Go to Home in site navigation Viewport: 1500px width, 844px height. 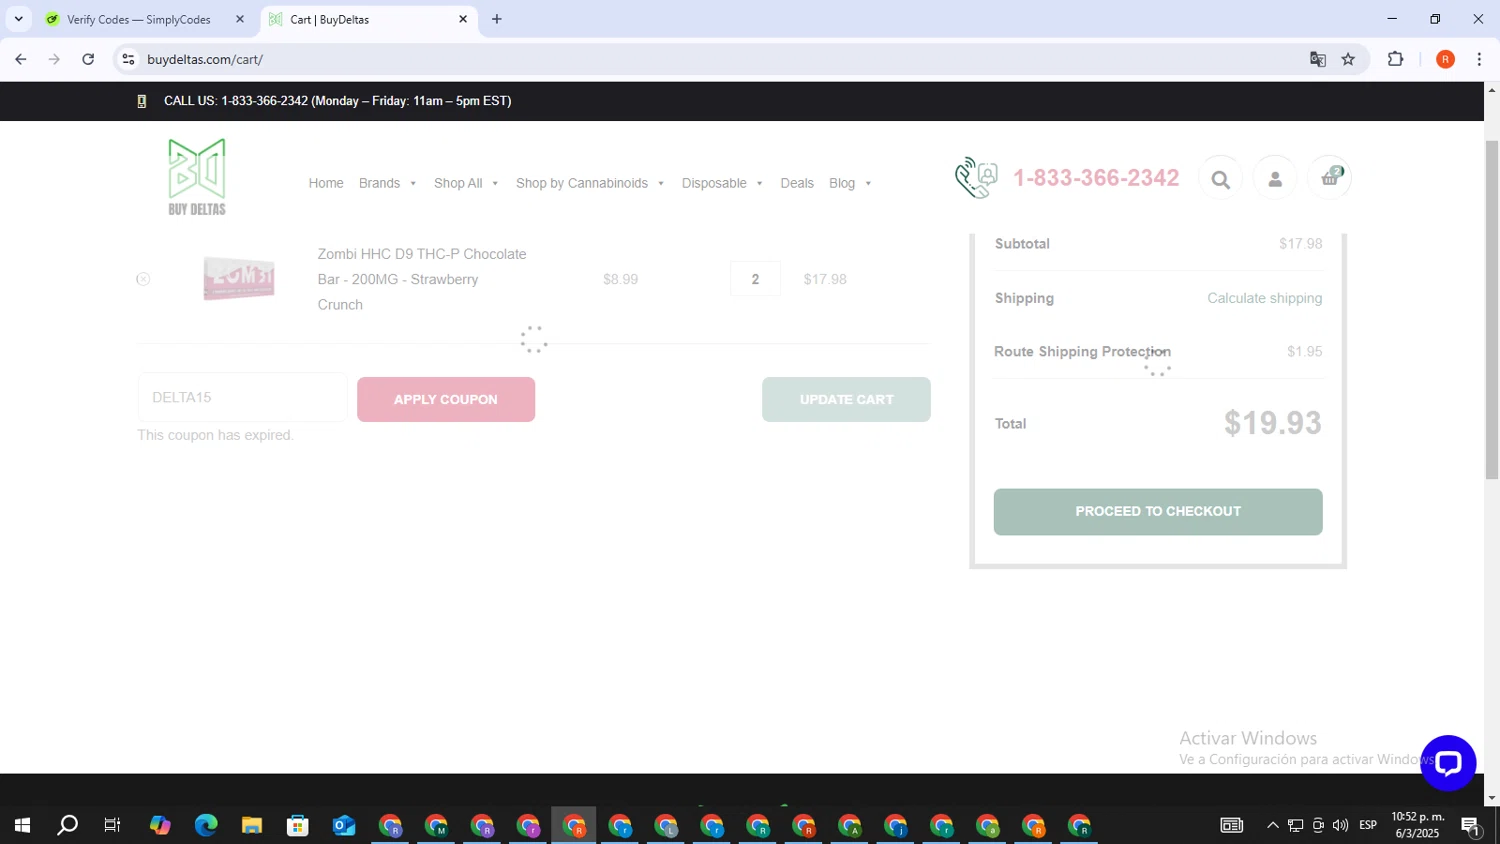coord(326,183)
